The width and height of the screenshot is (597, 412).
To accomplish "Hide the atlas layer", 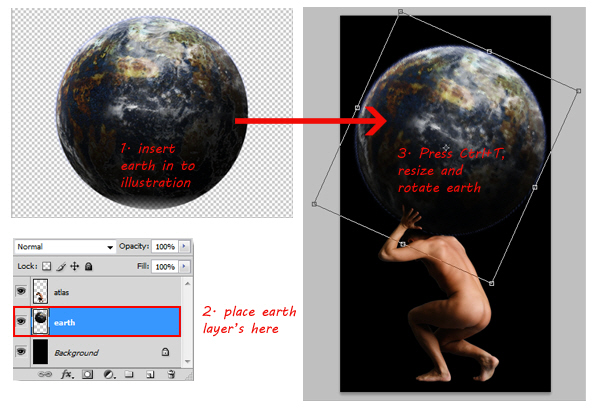I will tap(21, 291).
